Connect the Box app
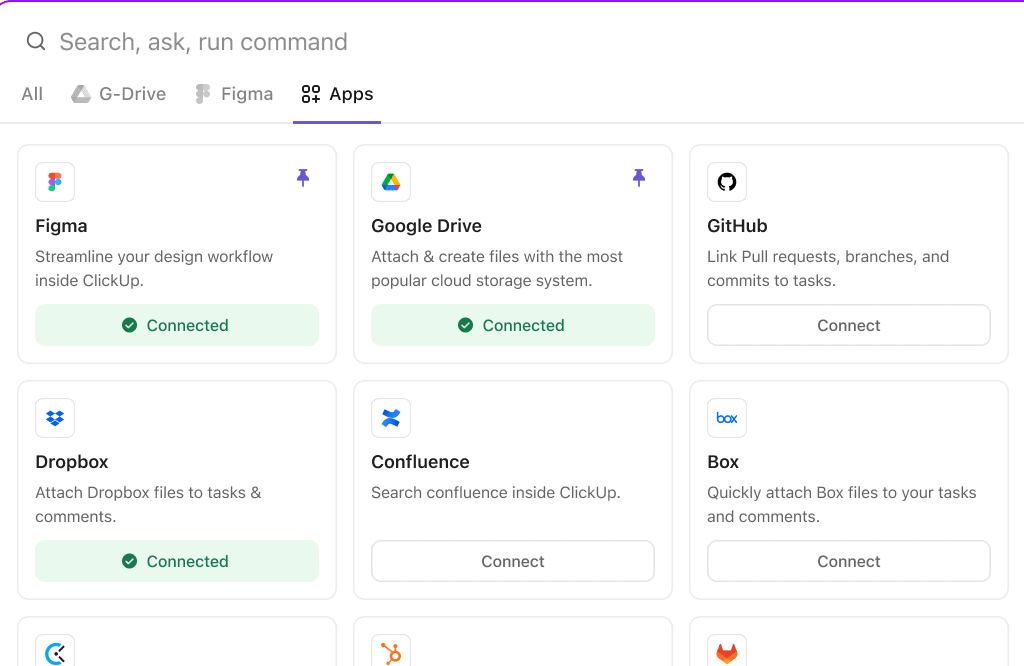The width and height of the screenshot is (1024, 666). coord(849,561)
